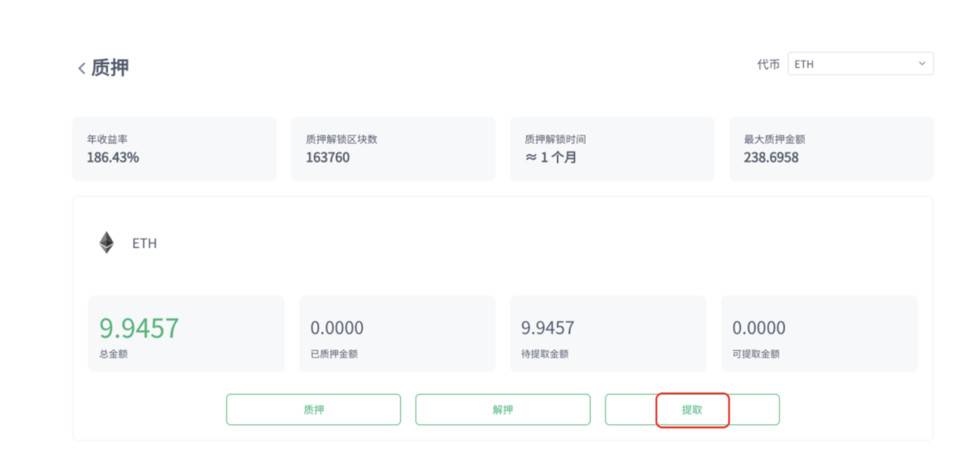Image resolution: width=960 pixels, height=470 pixels.
Task: Click the 可提取金额 0.0000 card
Action: coord(819,334)
